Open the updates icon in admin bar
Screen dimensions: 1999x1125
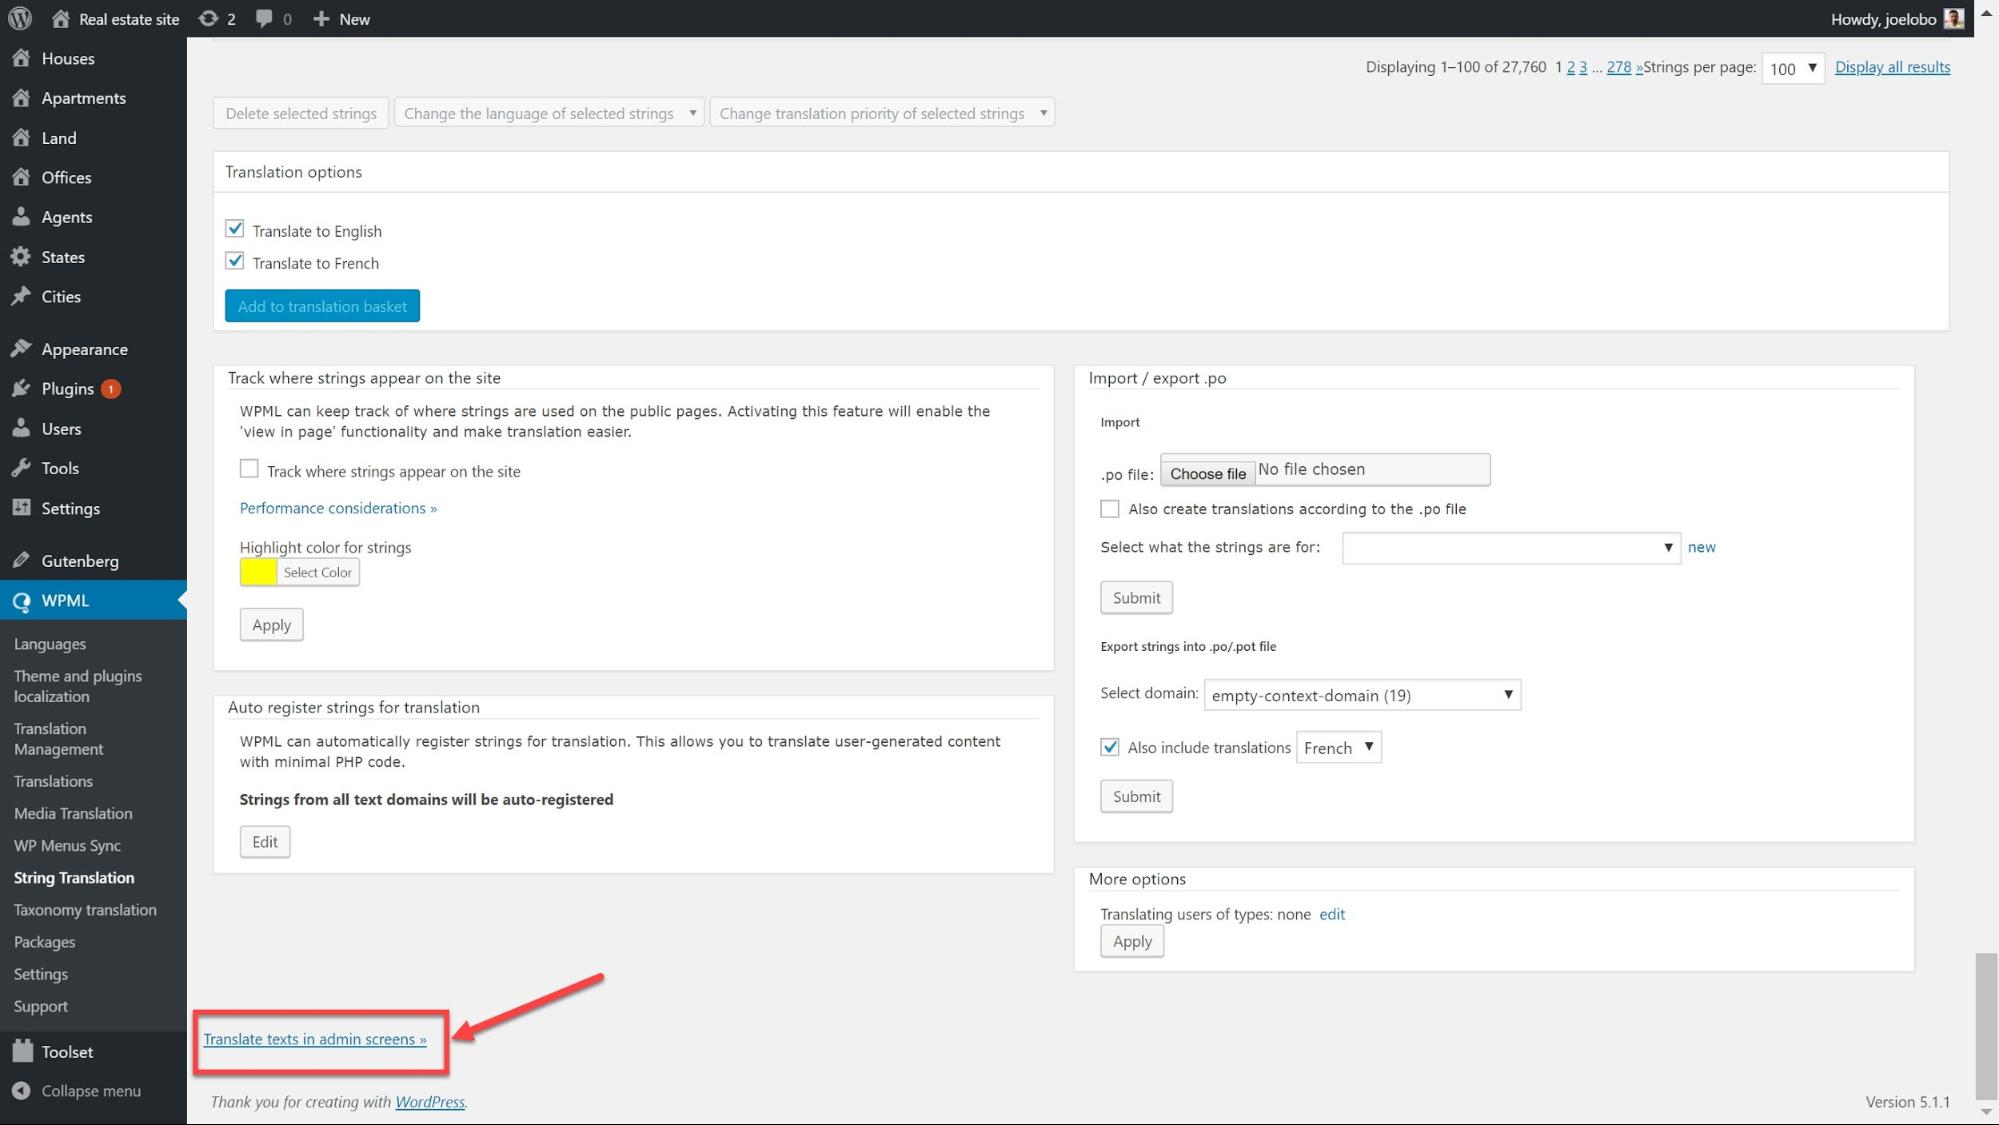pos(208,18)
